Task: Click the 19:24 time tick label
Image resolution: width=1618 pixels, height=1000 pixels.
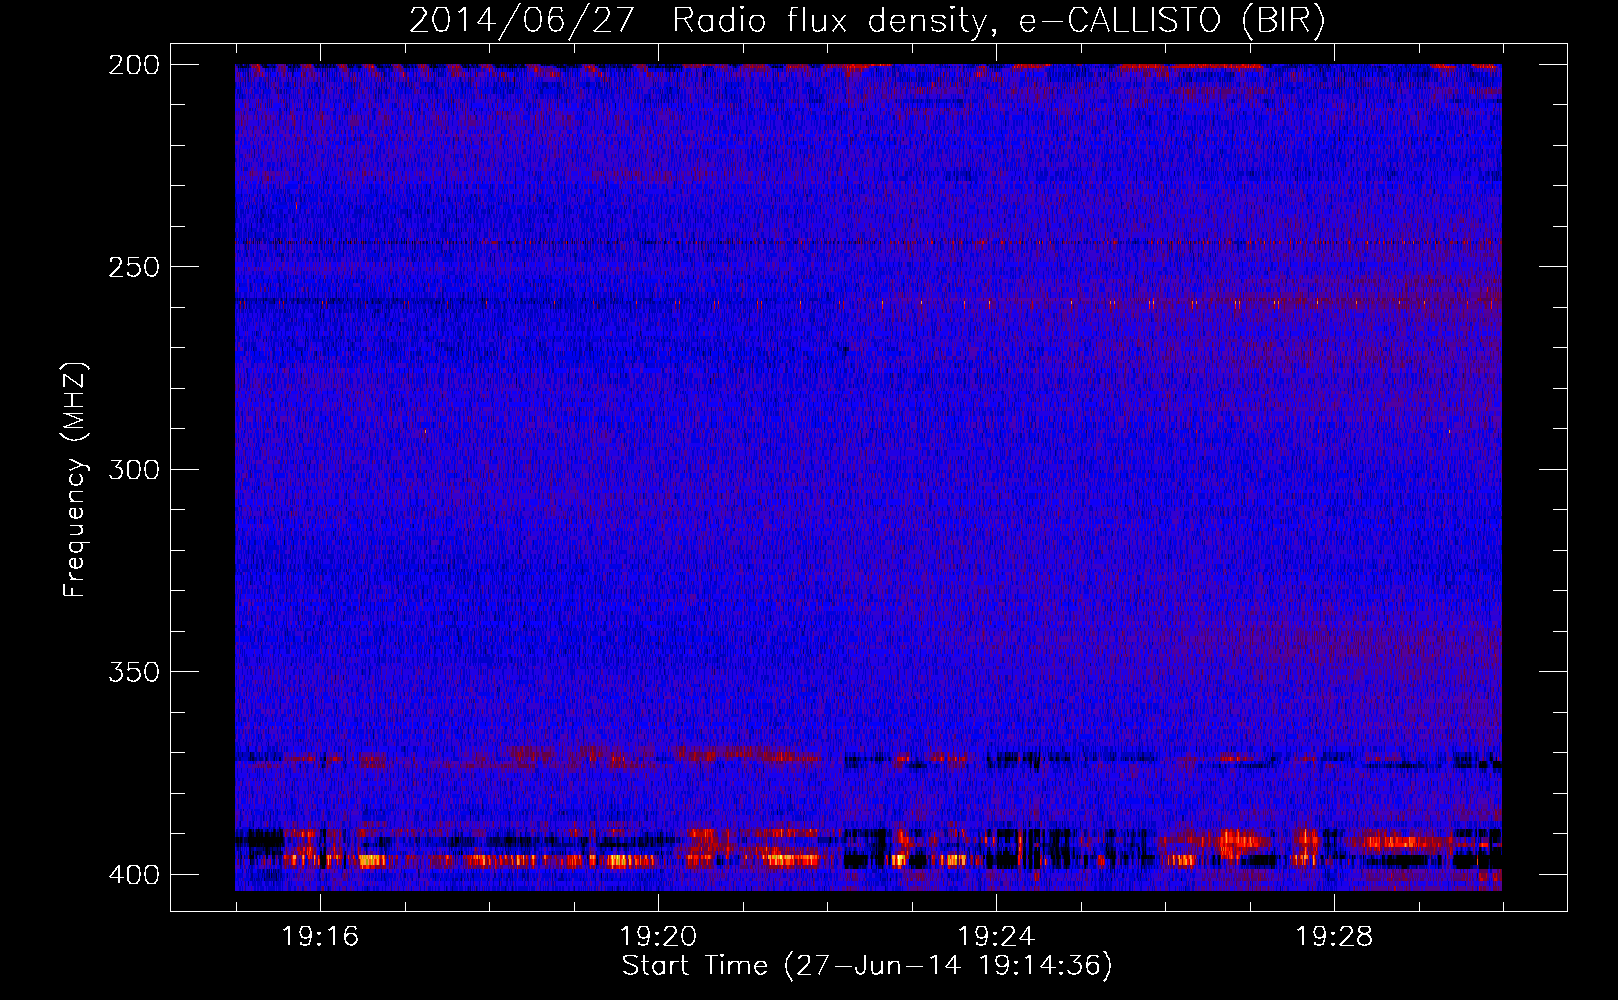Action: pyautogui.click(x=996, y=937)
